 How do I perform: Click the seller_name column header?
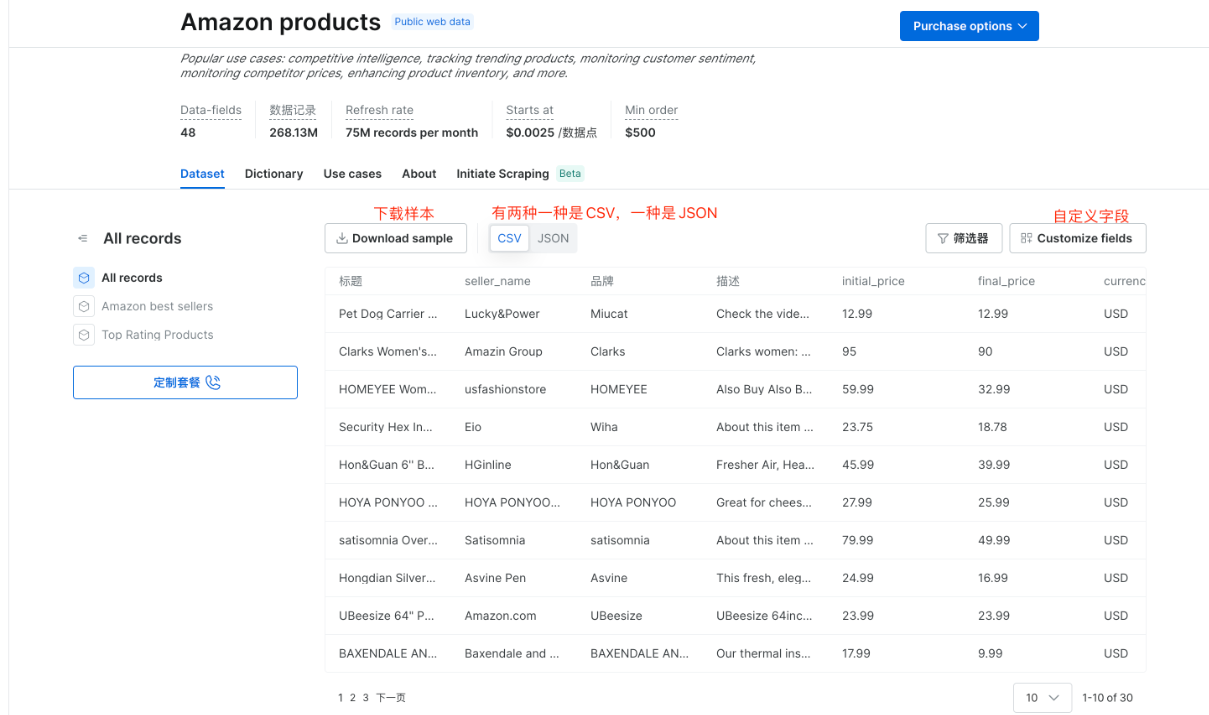(498, 282)
